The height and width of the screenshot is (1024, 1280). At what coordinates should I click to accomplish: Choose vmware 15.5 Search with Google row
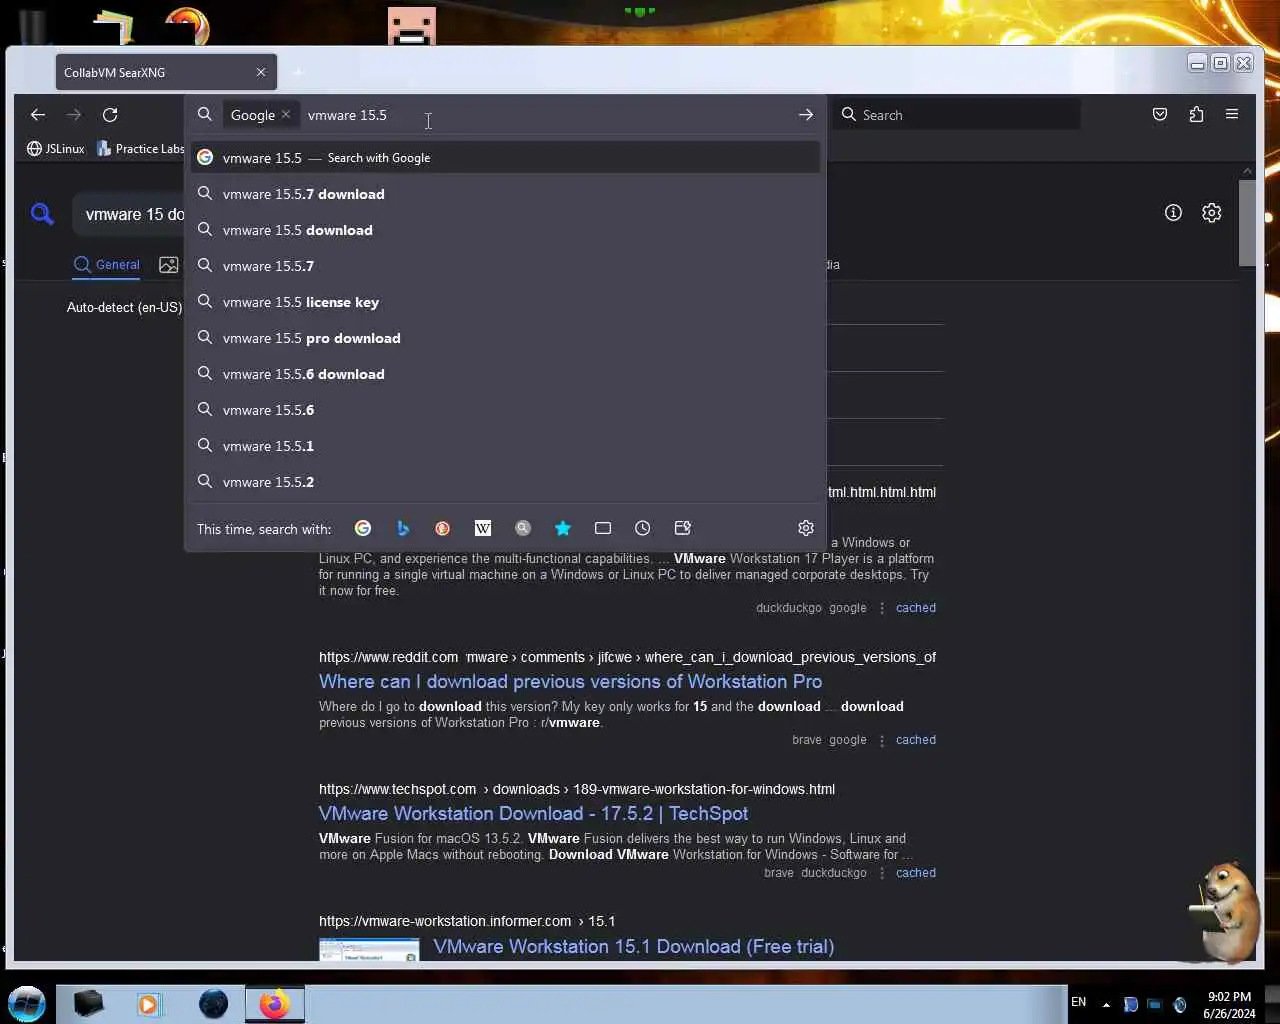(x=505, y=158)
